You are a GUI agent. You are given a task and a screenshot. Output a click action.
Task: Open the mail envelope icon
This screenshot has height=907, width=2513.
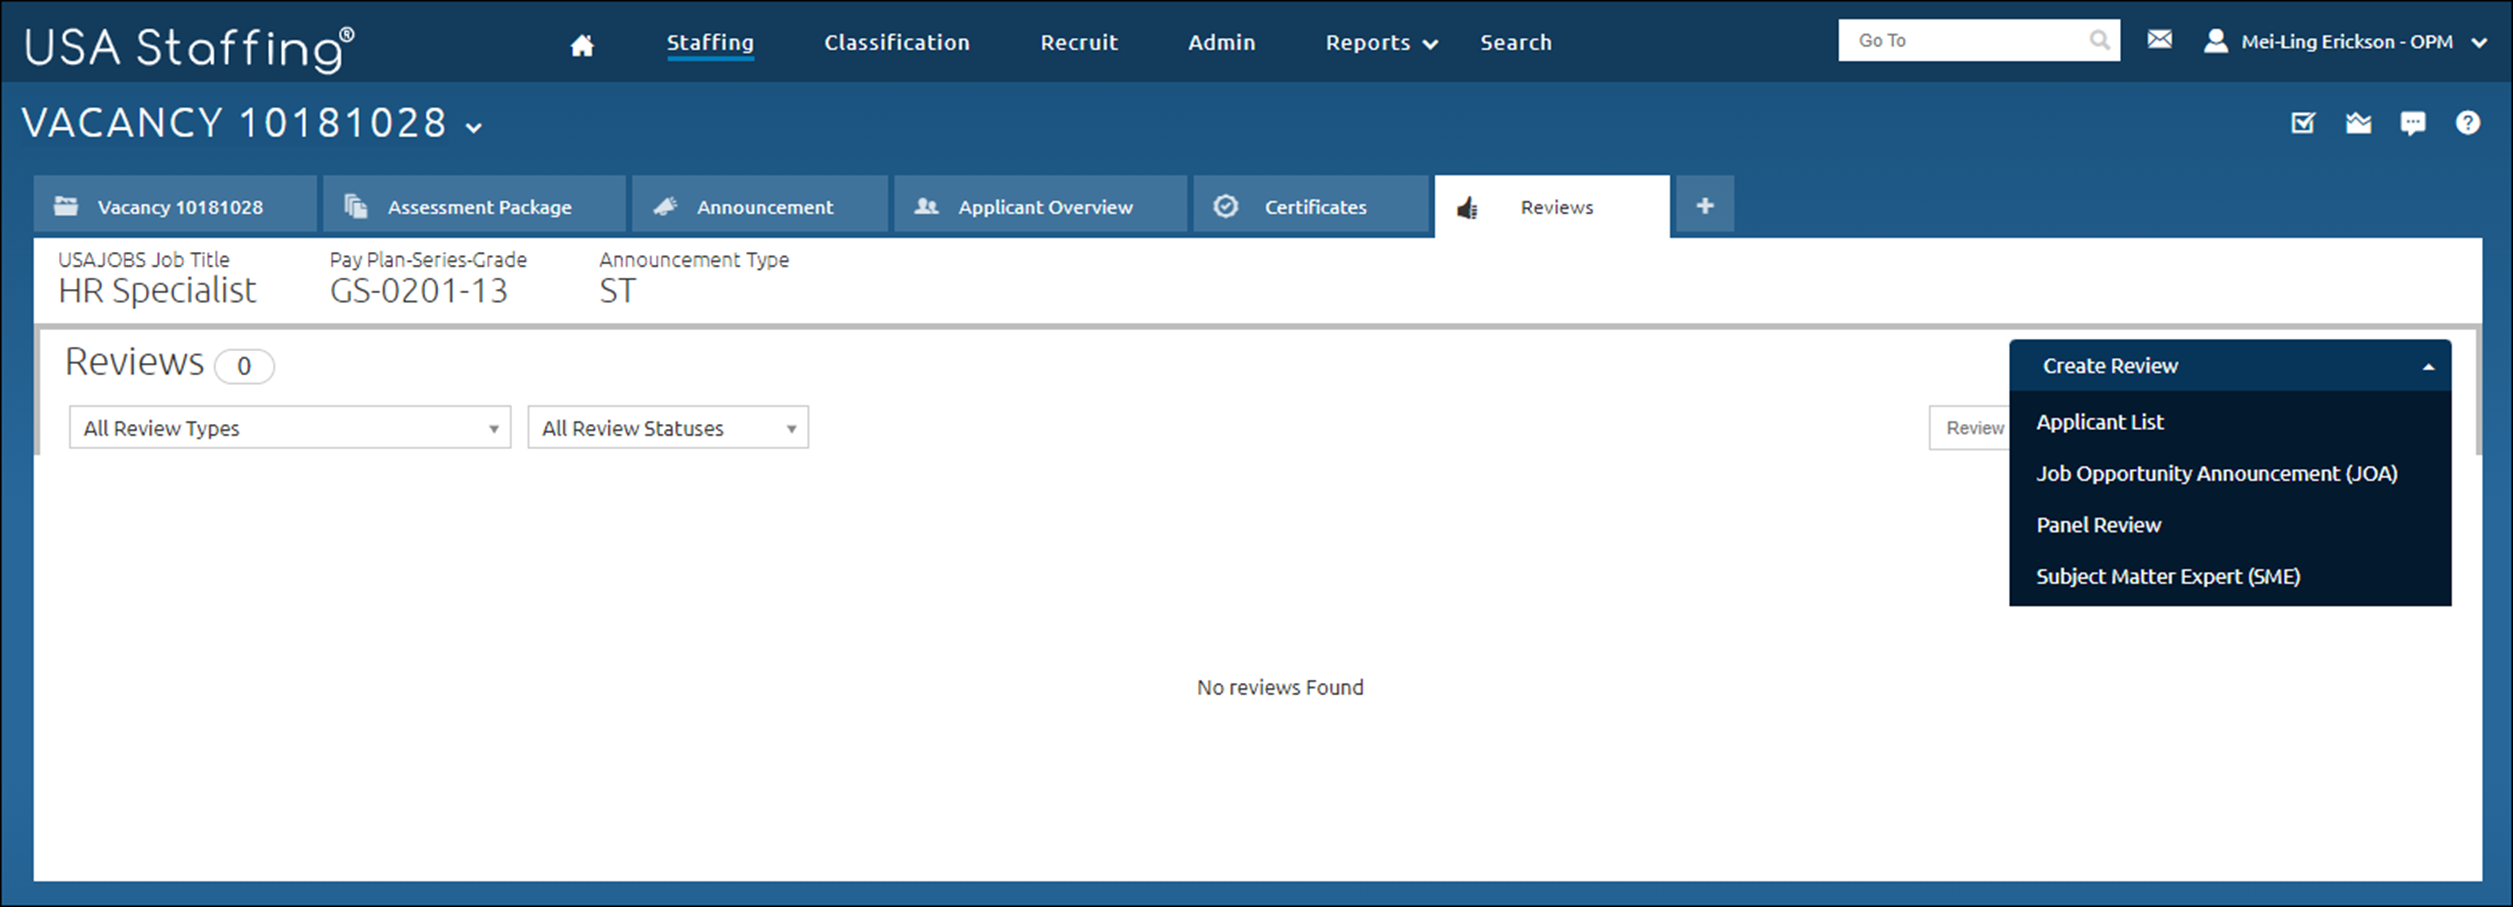[2159, 40]
